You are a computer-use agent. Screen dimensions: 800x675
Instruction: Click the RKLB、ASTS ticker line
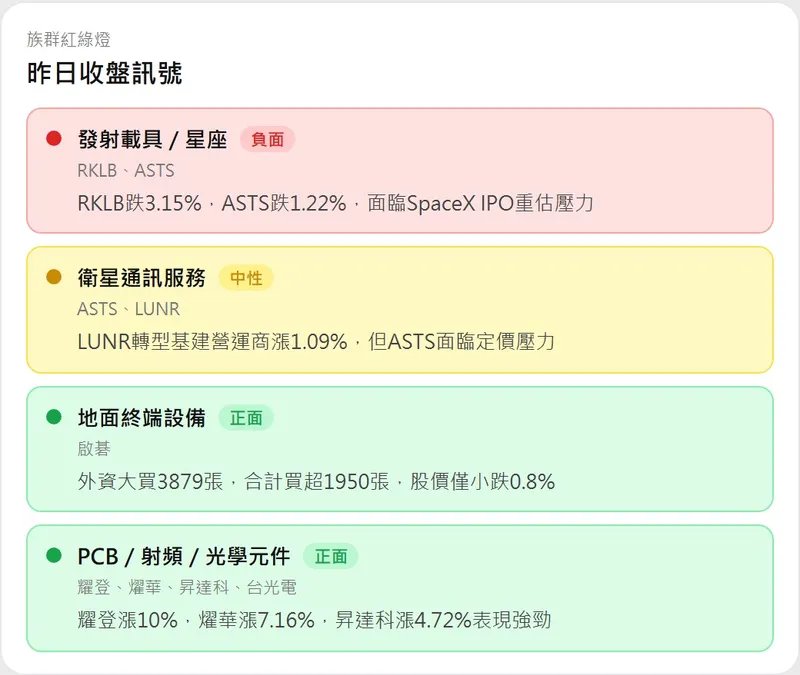125,171
